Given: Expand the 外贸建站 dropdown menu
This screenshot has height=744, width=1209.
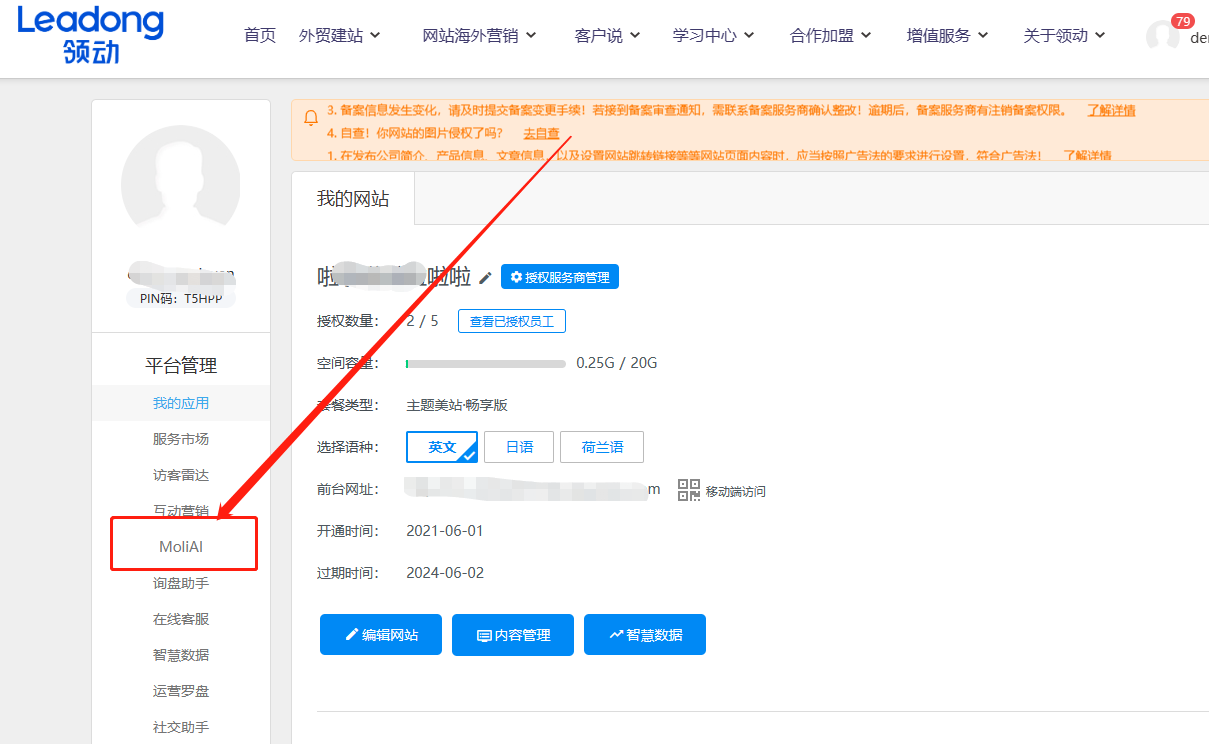Looking at the screenshot, I should coord(339,35).
